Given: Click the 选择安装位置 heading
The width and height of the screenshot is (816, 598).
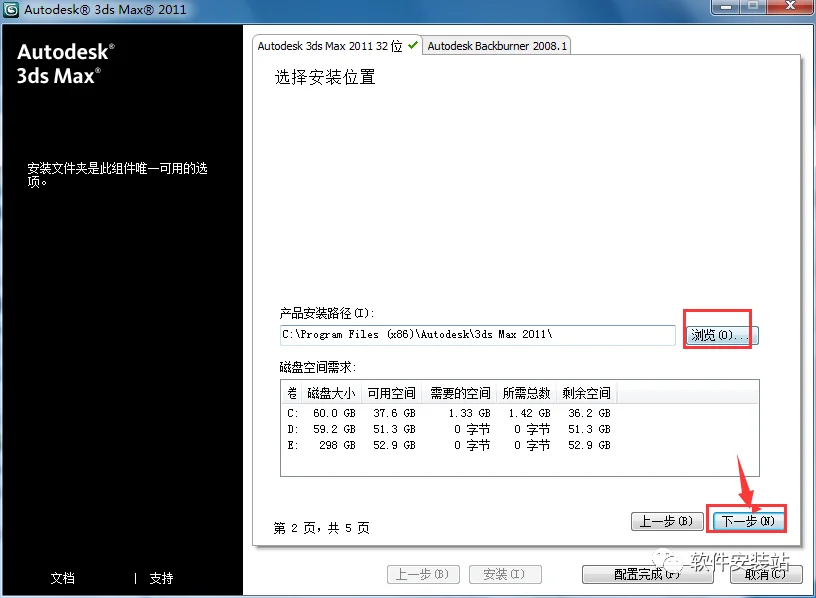Looking at the screenshot, I should pyautogui.click(x=325, y=77).
